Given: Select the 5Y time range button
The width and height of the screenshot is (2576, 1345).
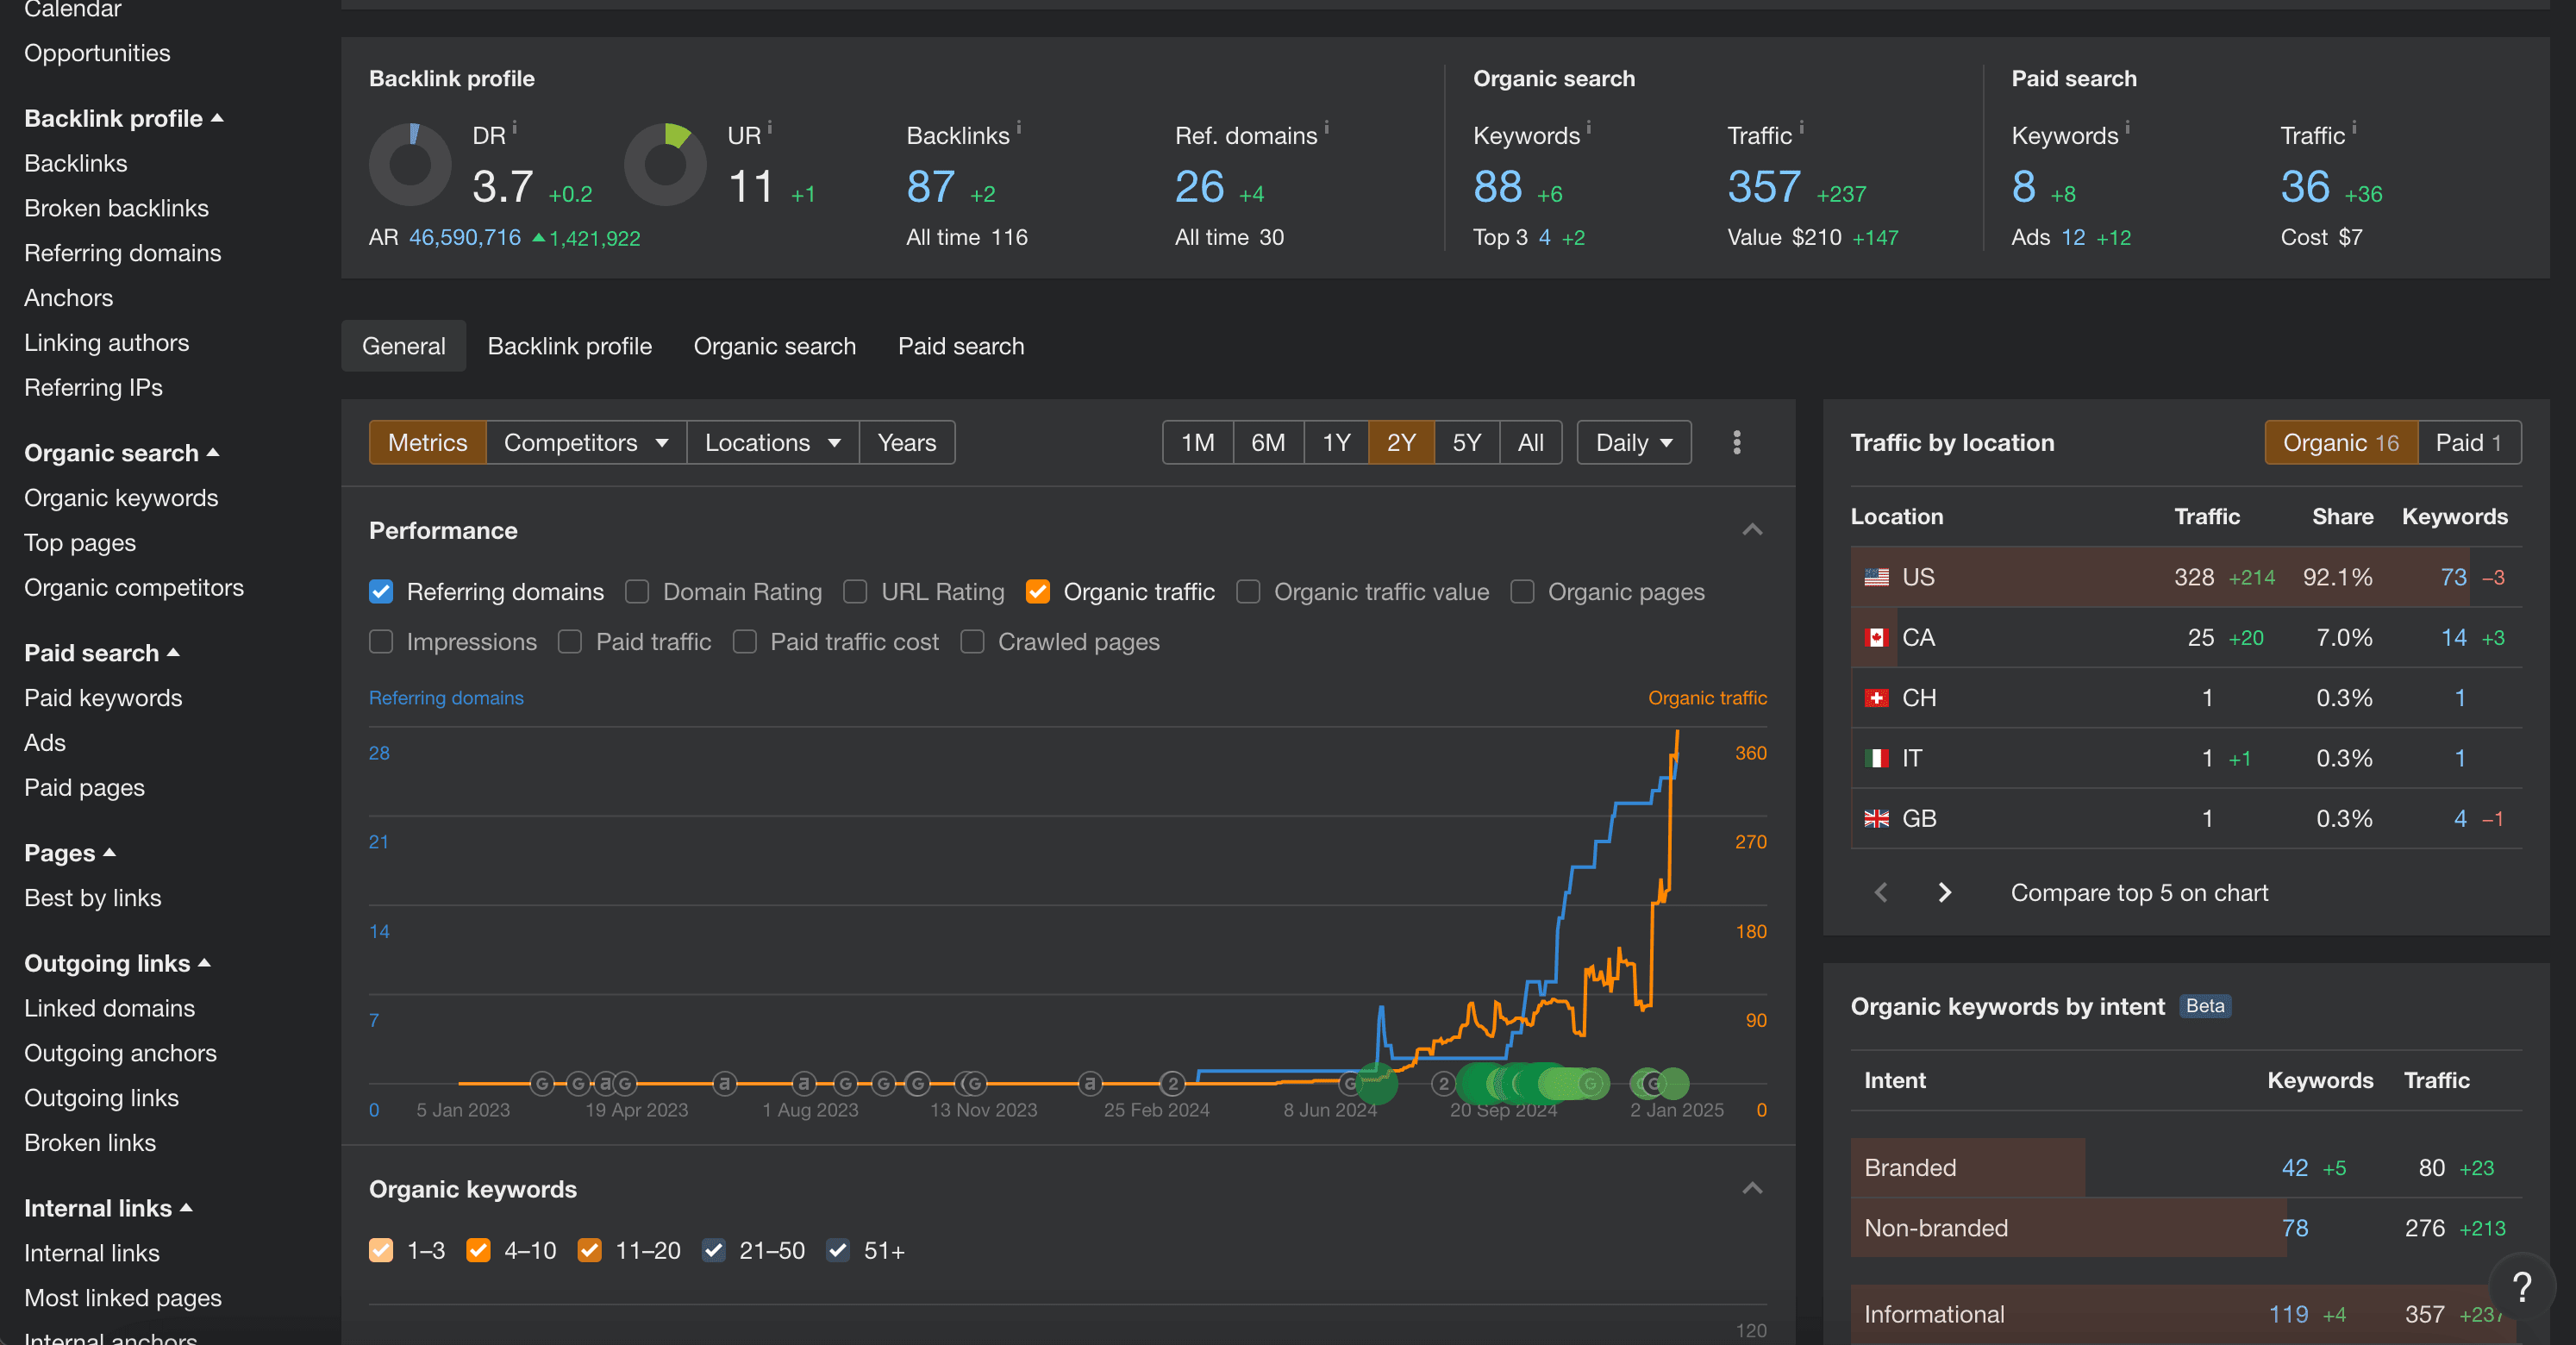Looking at the screenshot, I should [x=1466, y=442].
